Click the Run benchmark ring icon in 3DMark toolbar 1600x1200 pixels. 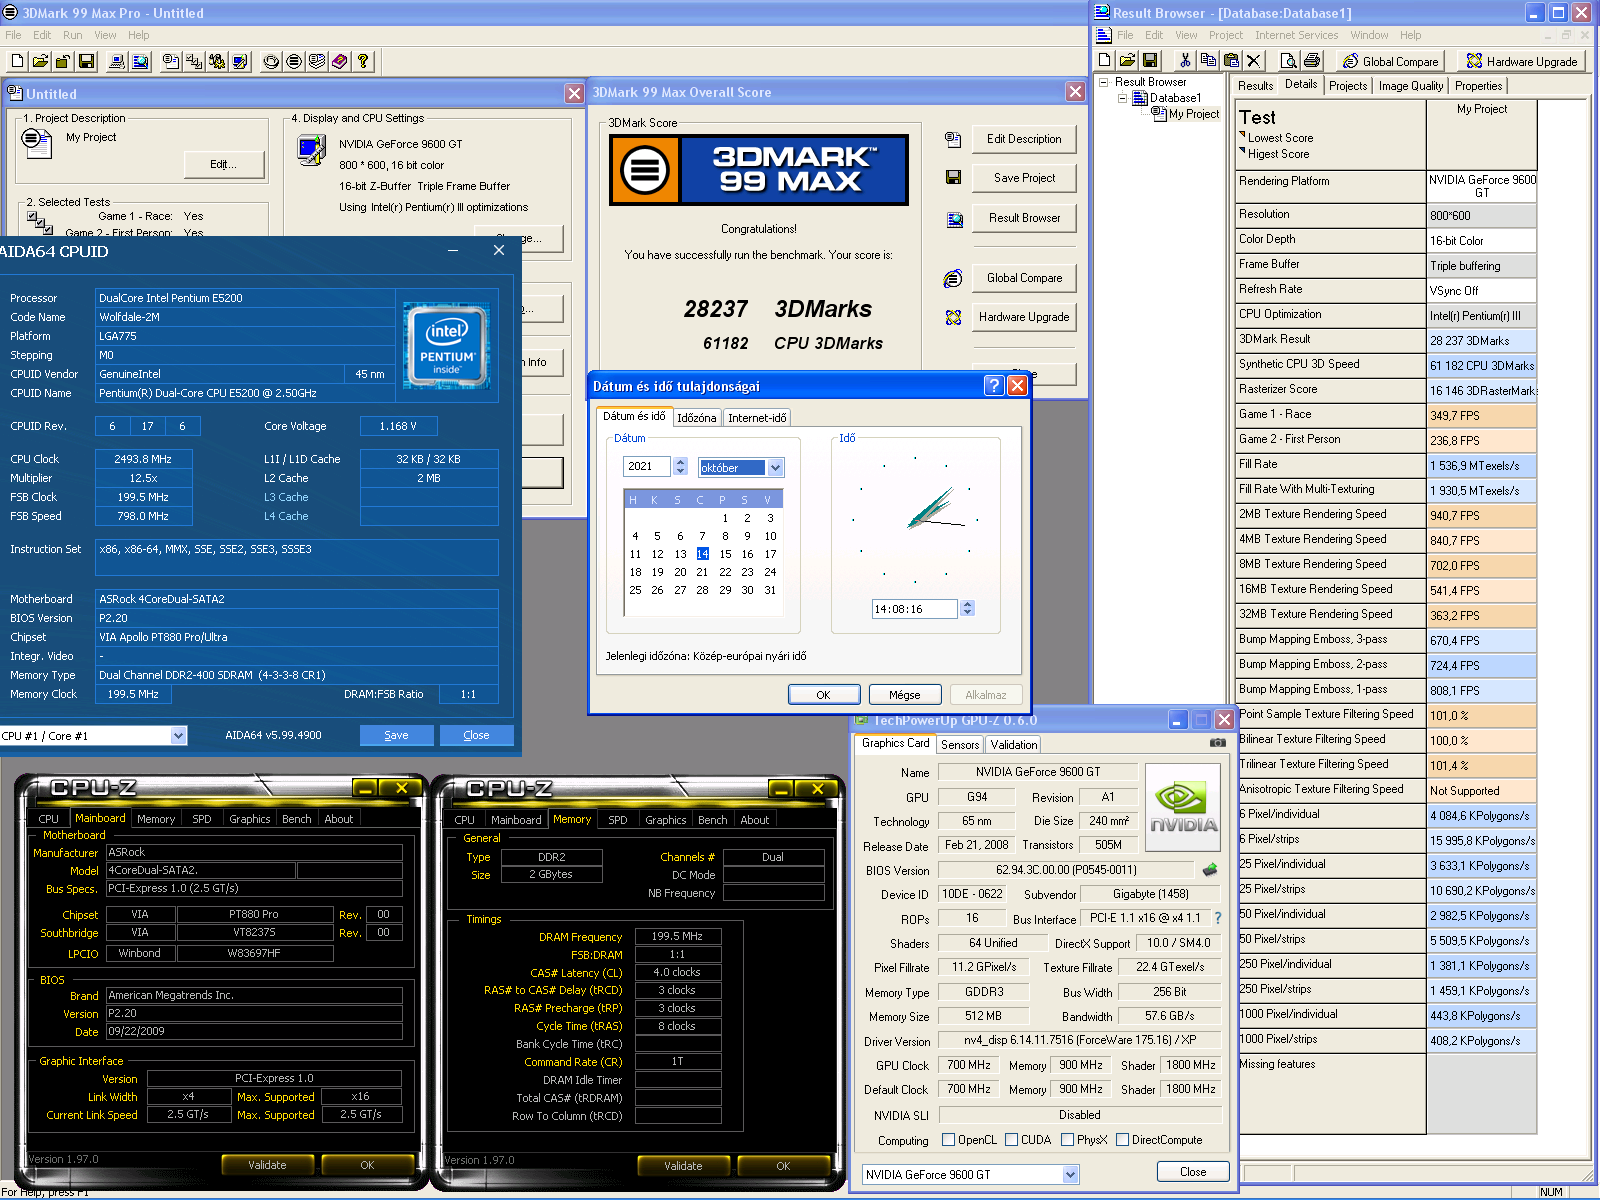point(271,61)
